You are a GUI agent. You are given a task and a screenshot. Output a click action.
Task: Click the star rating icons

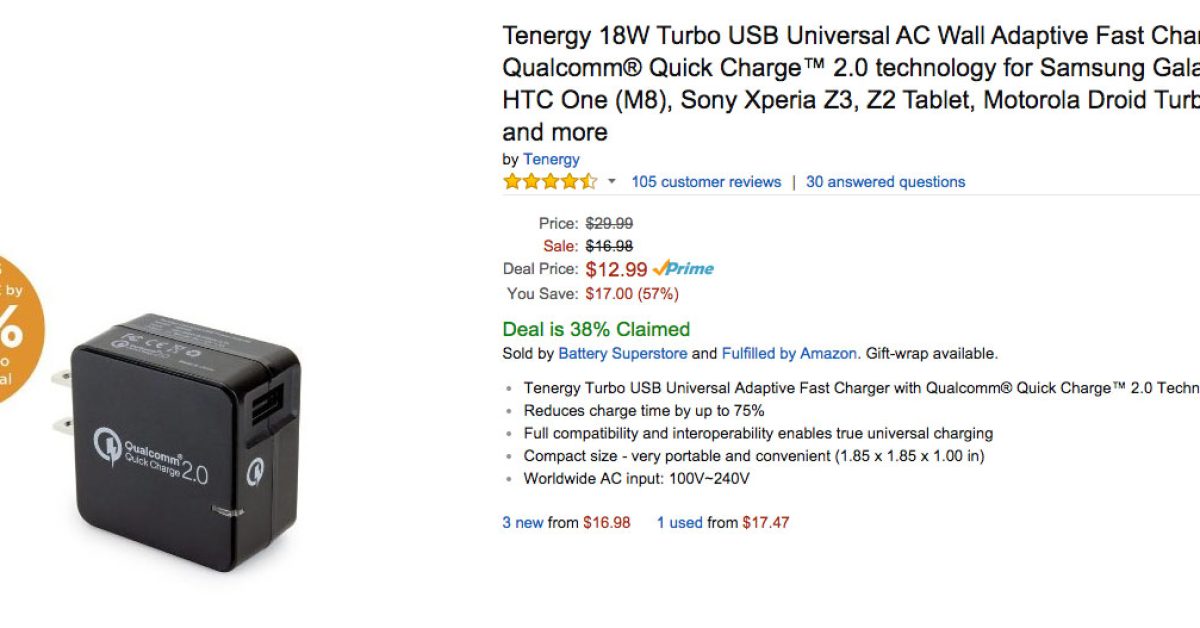pos(549,182)
